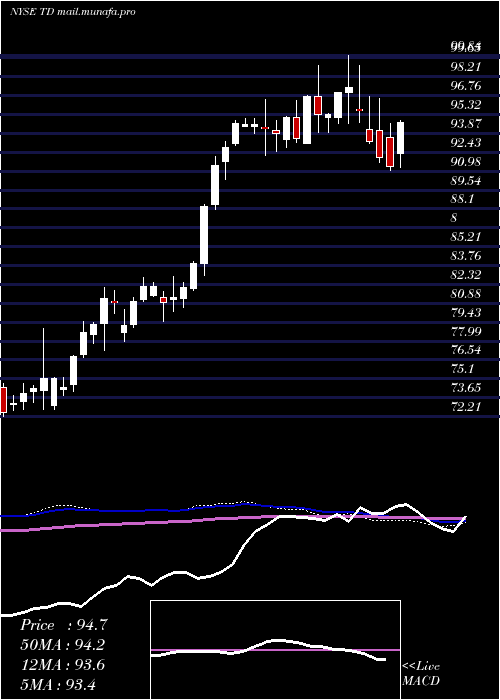The image size is (500, 700).
Task: Select the 79.43 price axis label
Action: [467, 313]
